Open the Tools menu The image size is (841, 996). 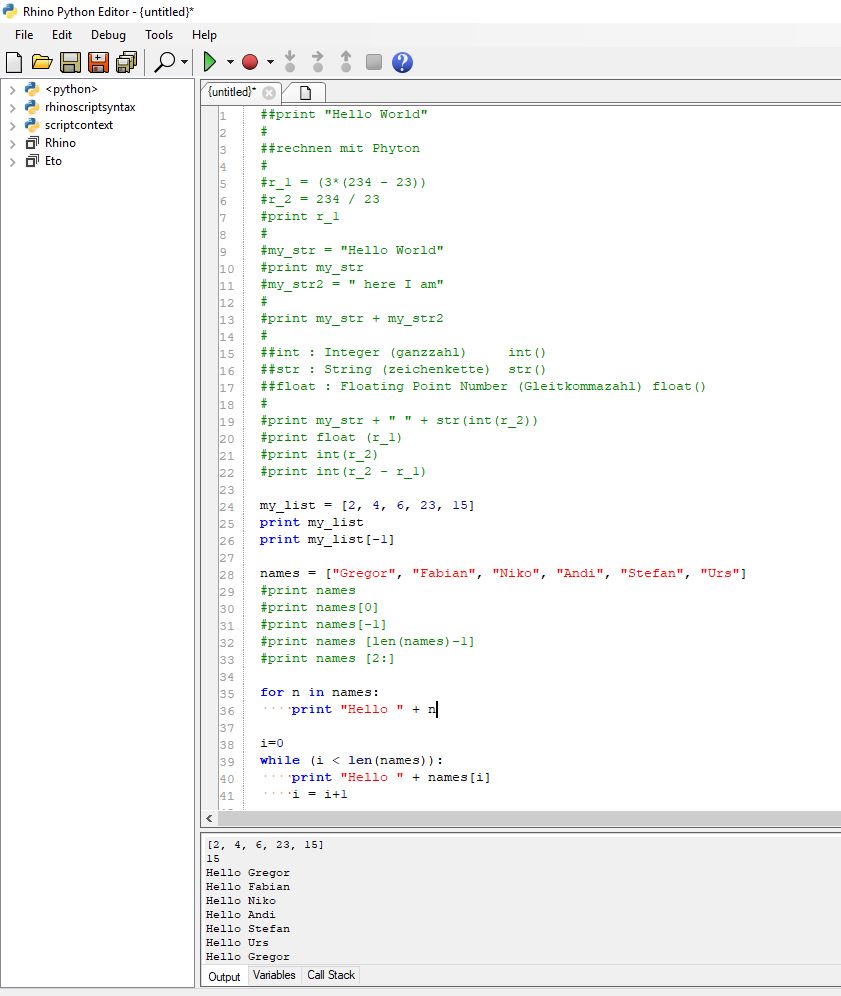pyautogui.click(x=159, y=35)
